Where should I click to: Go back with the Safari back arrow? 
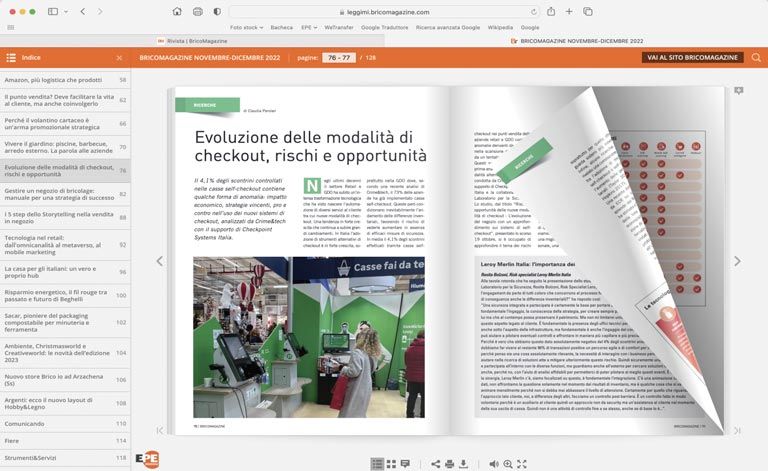[x=83, y=11]
